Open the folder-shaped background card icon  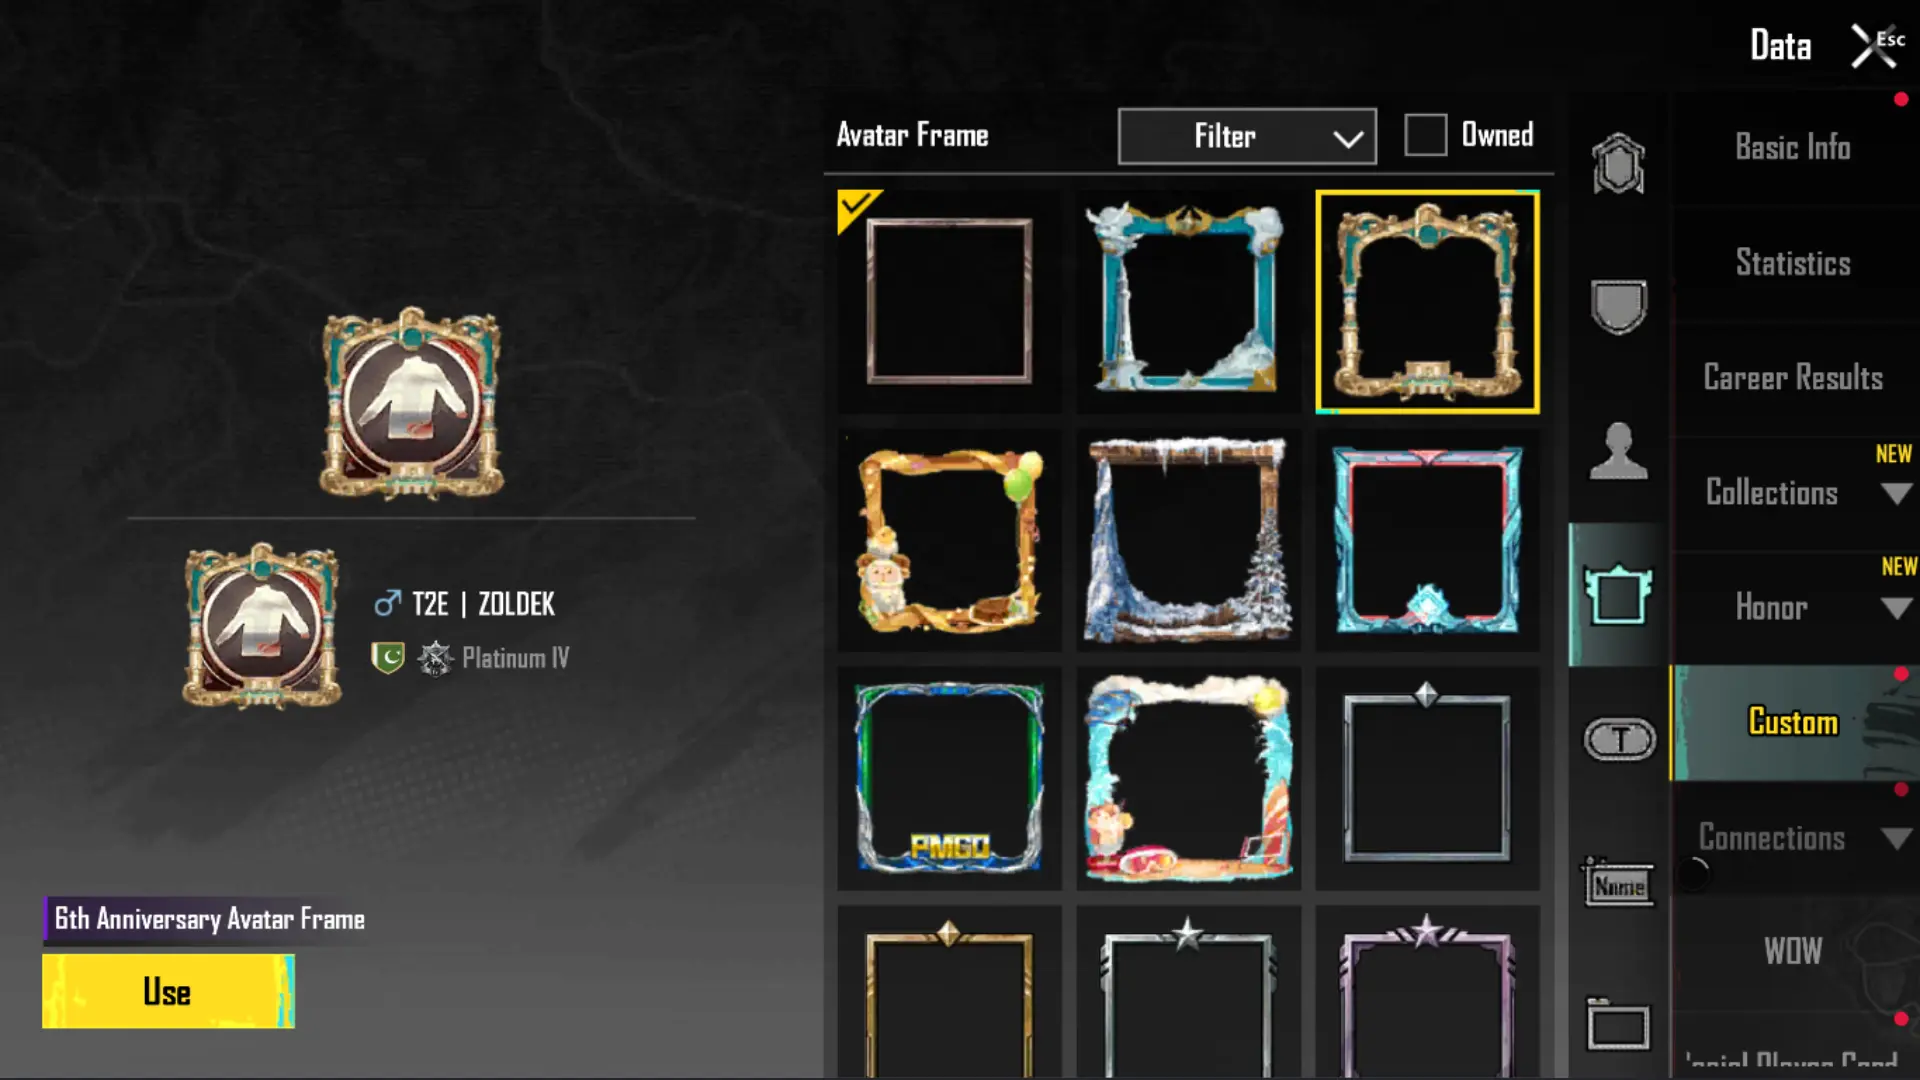pos(1618,1025)
